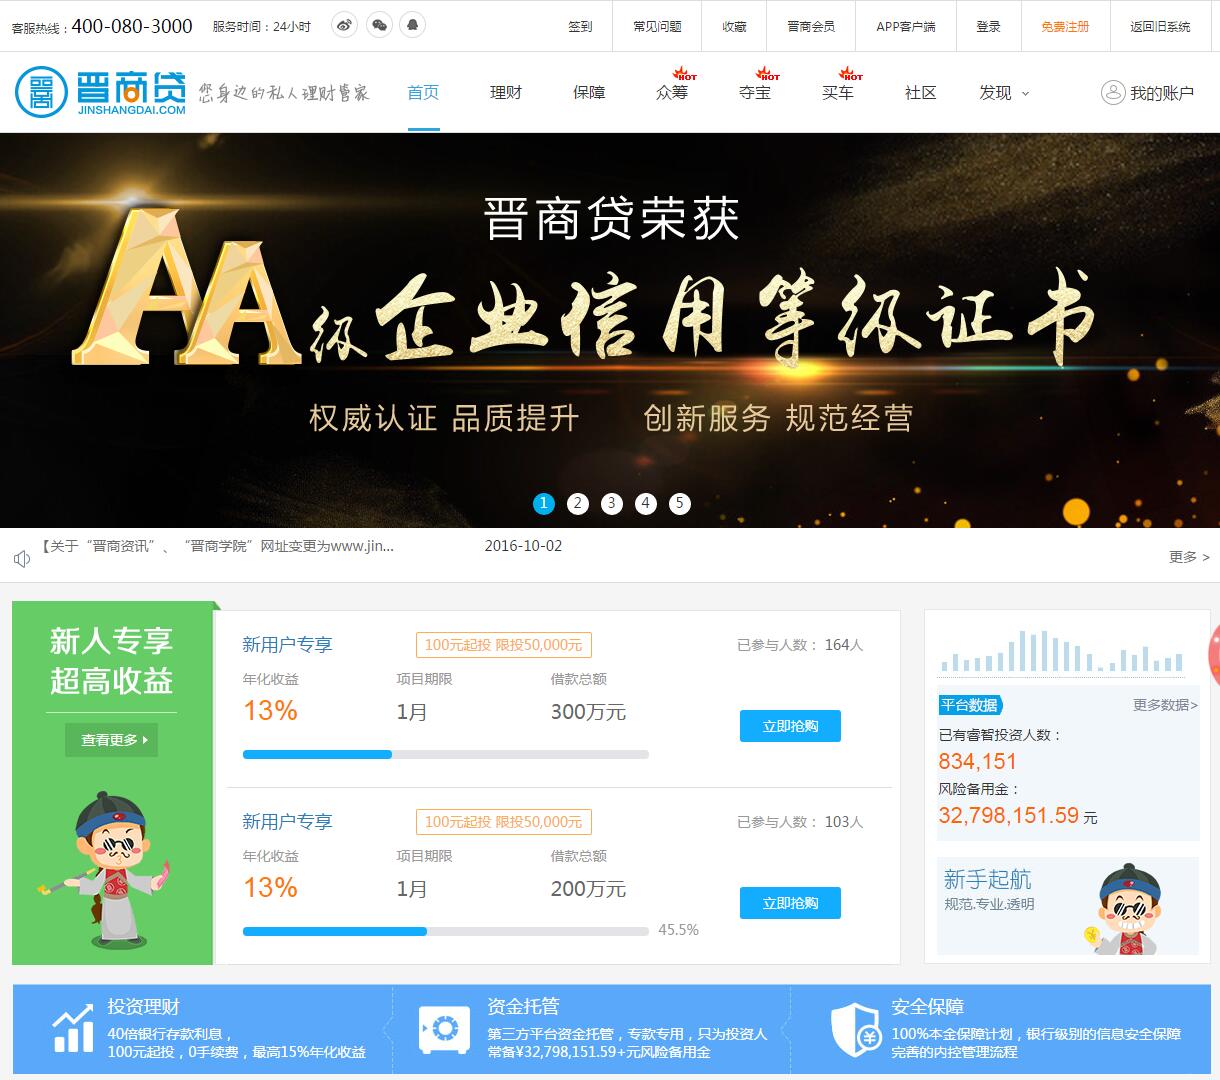This screenshot has width=1220, height=1080.
Task: Click the 45.5% progress bar
Action: (446, 931)
